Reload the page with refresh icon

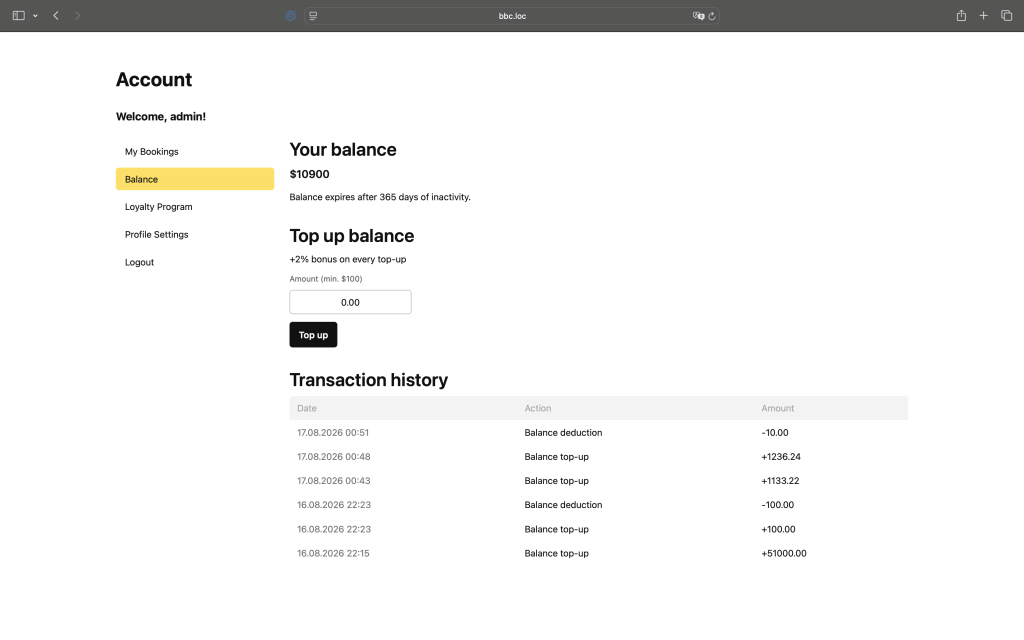pyautogui.click(x=712, y=16)
